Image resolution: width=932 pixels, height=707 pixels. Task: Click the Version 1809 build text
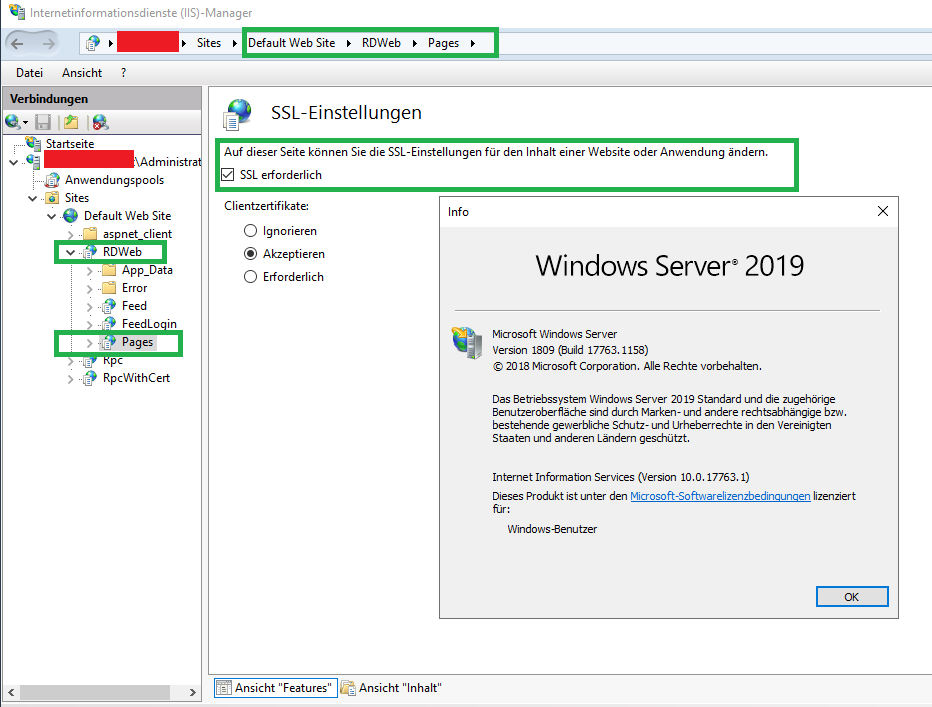tap(570, 350)
